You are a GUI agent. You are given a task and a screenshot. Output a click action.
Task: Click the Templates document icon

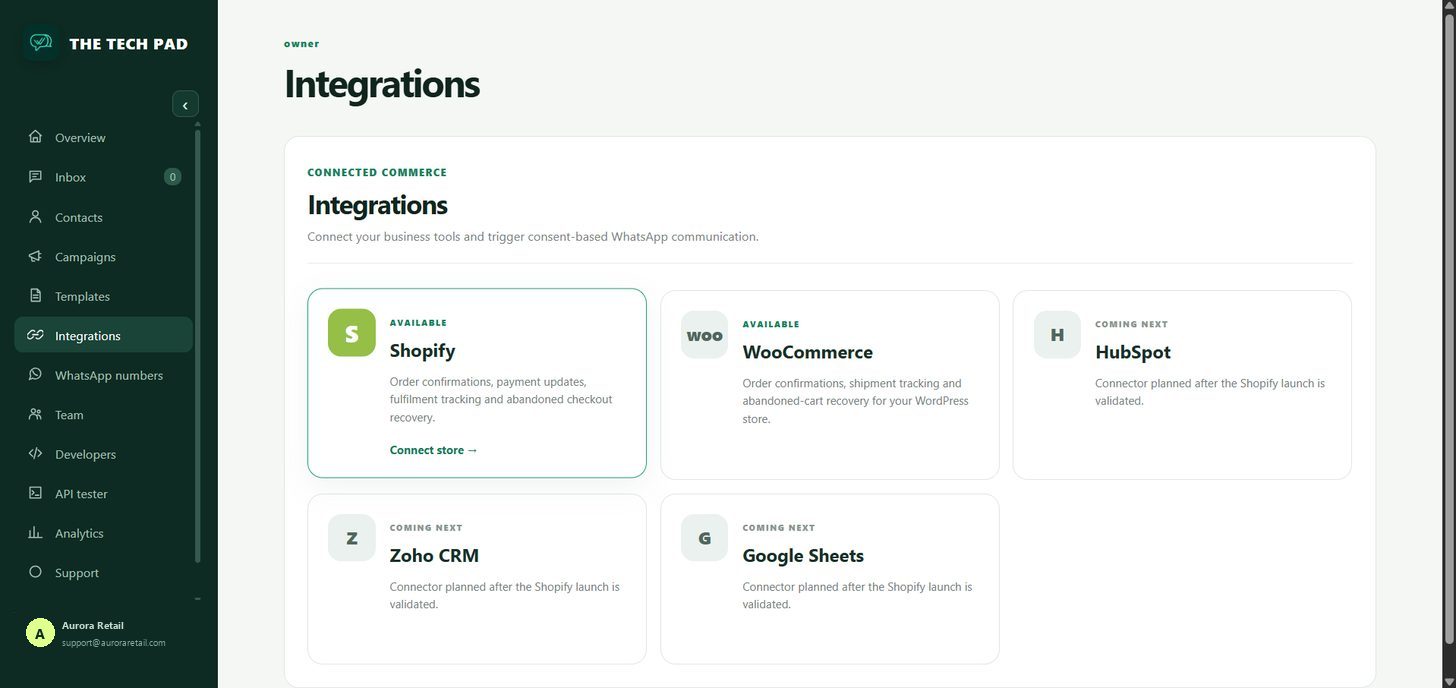point(36,296)
